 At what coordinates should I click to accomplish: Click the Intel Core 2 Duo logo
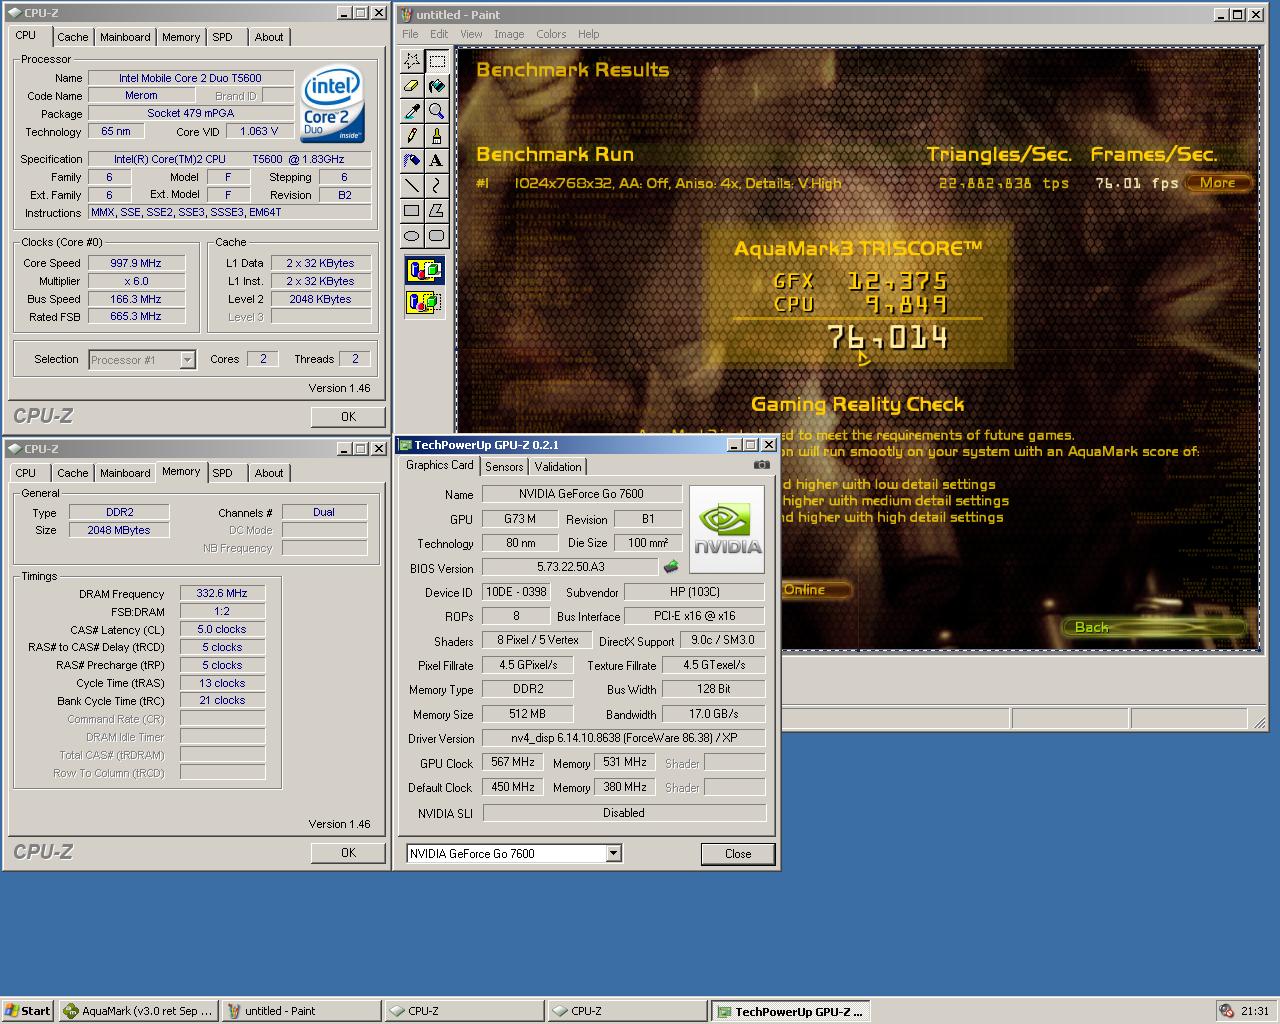[333, 105]
